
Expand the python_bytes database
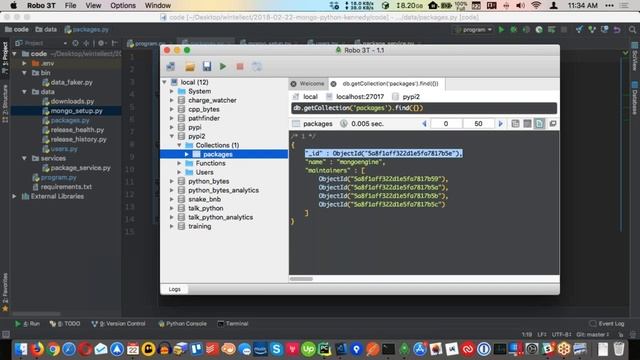pos(172,181)
